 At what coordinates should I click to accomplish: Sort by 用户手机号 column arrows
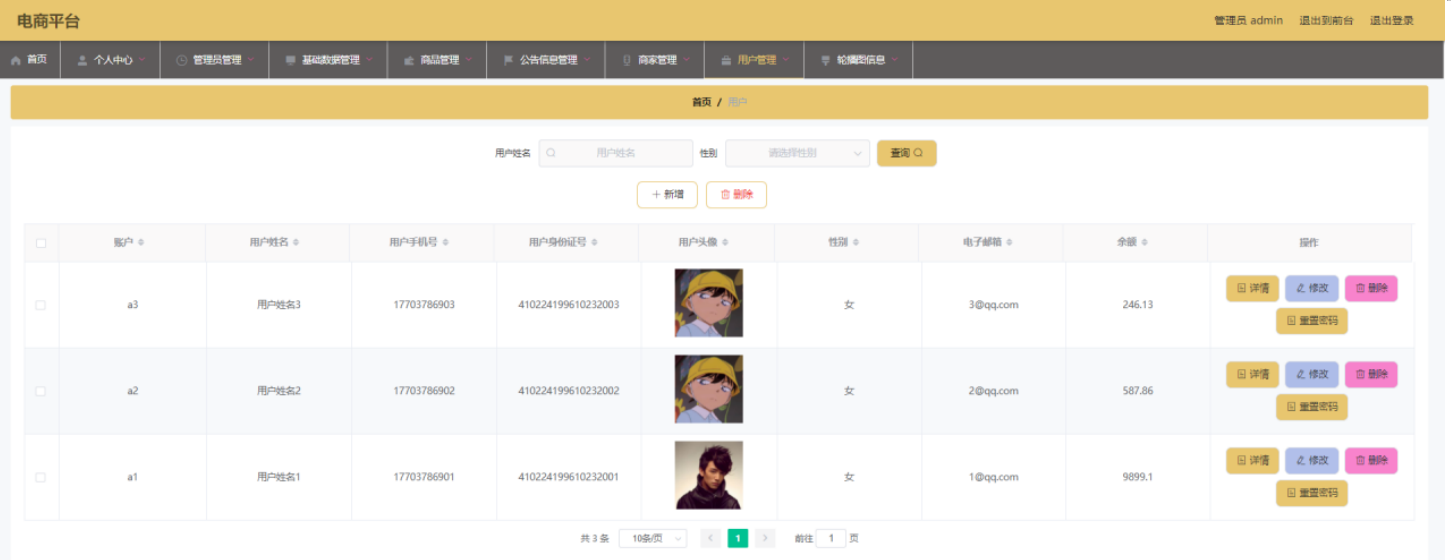coord(445,242)
